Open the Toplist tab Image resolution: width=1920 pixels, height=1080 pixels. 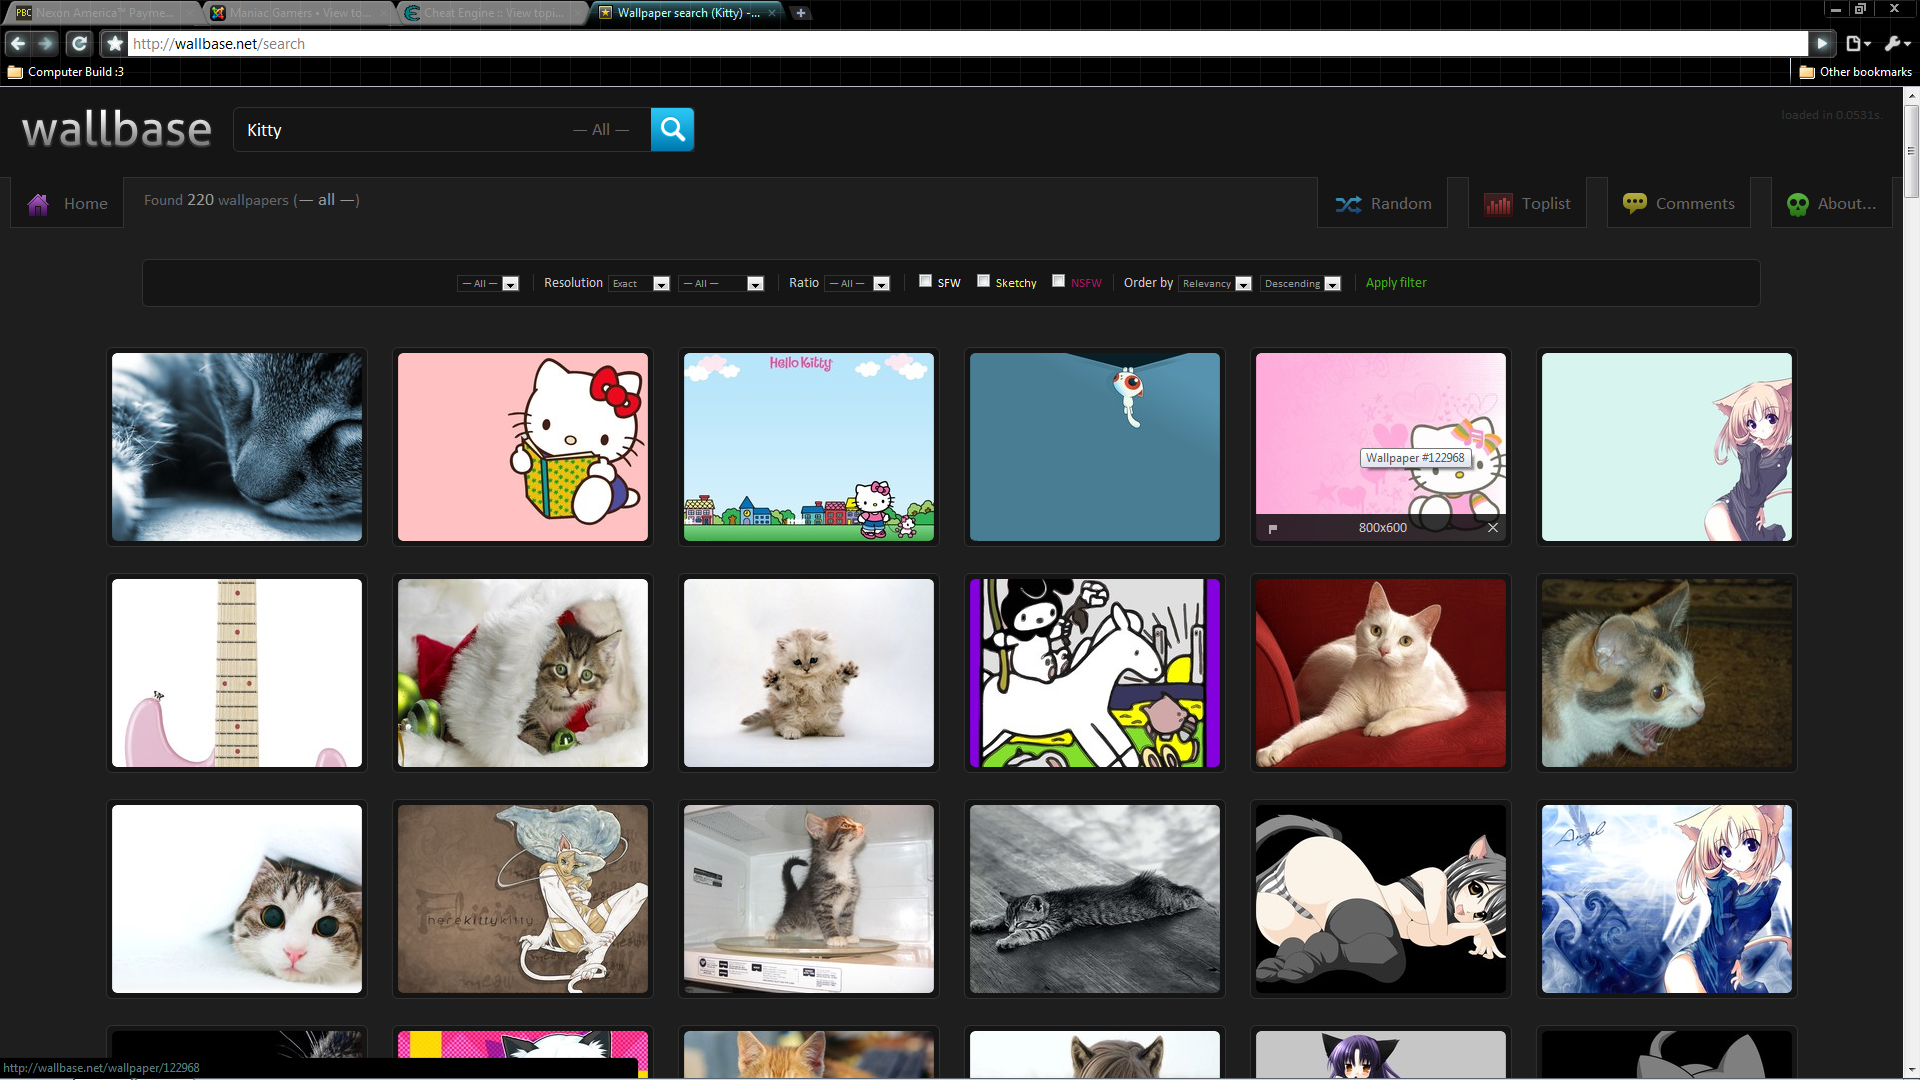coord(1527,203)
